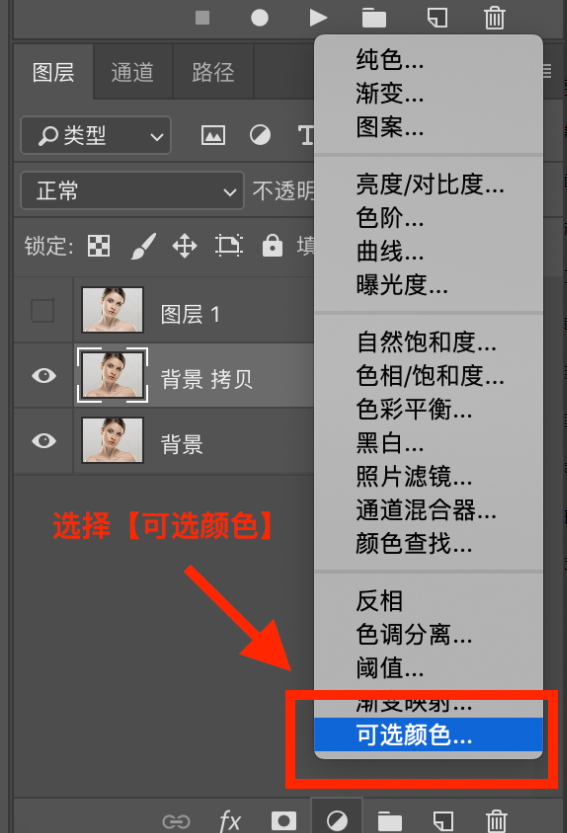Switch to the 通道 tab
Screen dimensions: 567x833
(132, 72)
